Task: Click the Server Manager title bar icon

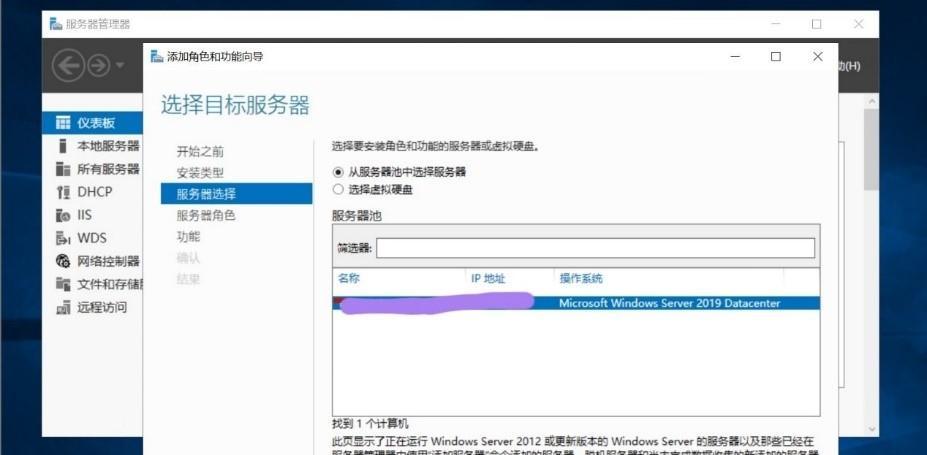Action: (56, 24)
